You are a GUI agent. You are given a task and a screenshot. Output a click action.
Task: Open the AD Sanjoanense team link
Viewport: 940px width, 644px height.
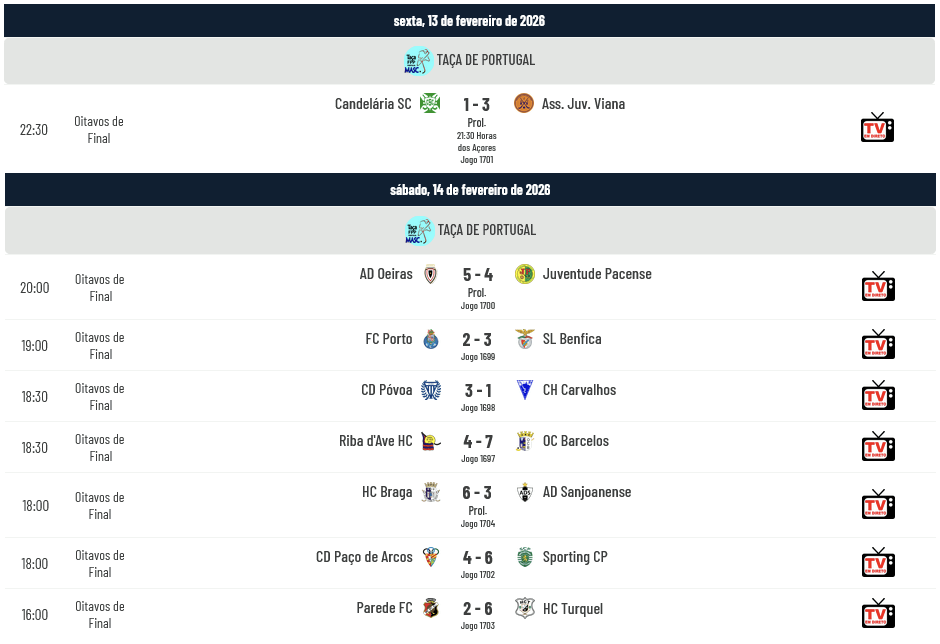tap(587, 492)
